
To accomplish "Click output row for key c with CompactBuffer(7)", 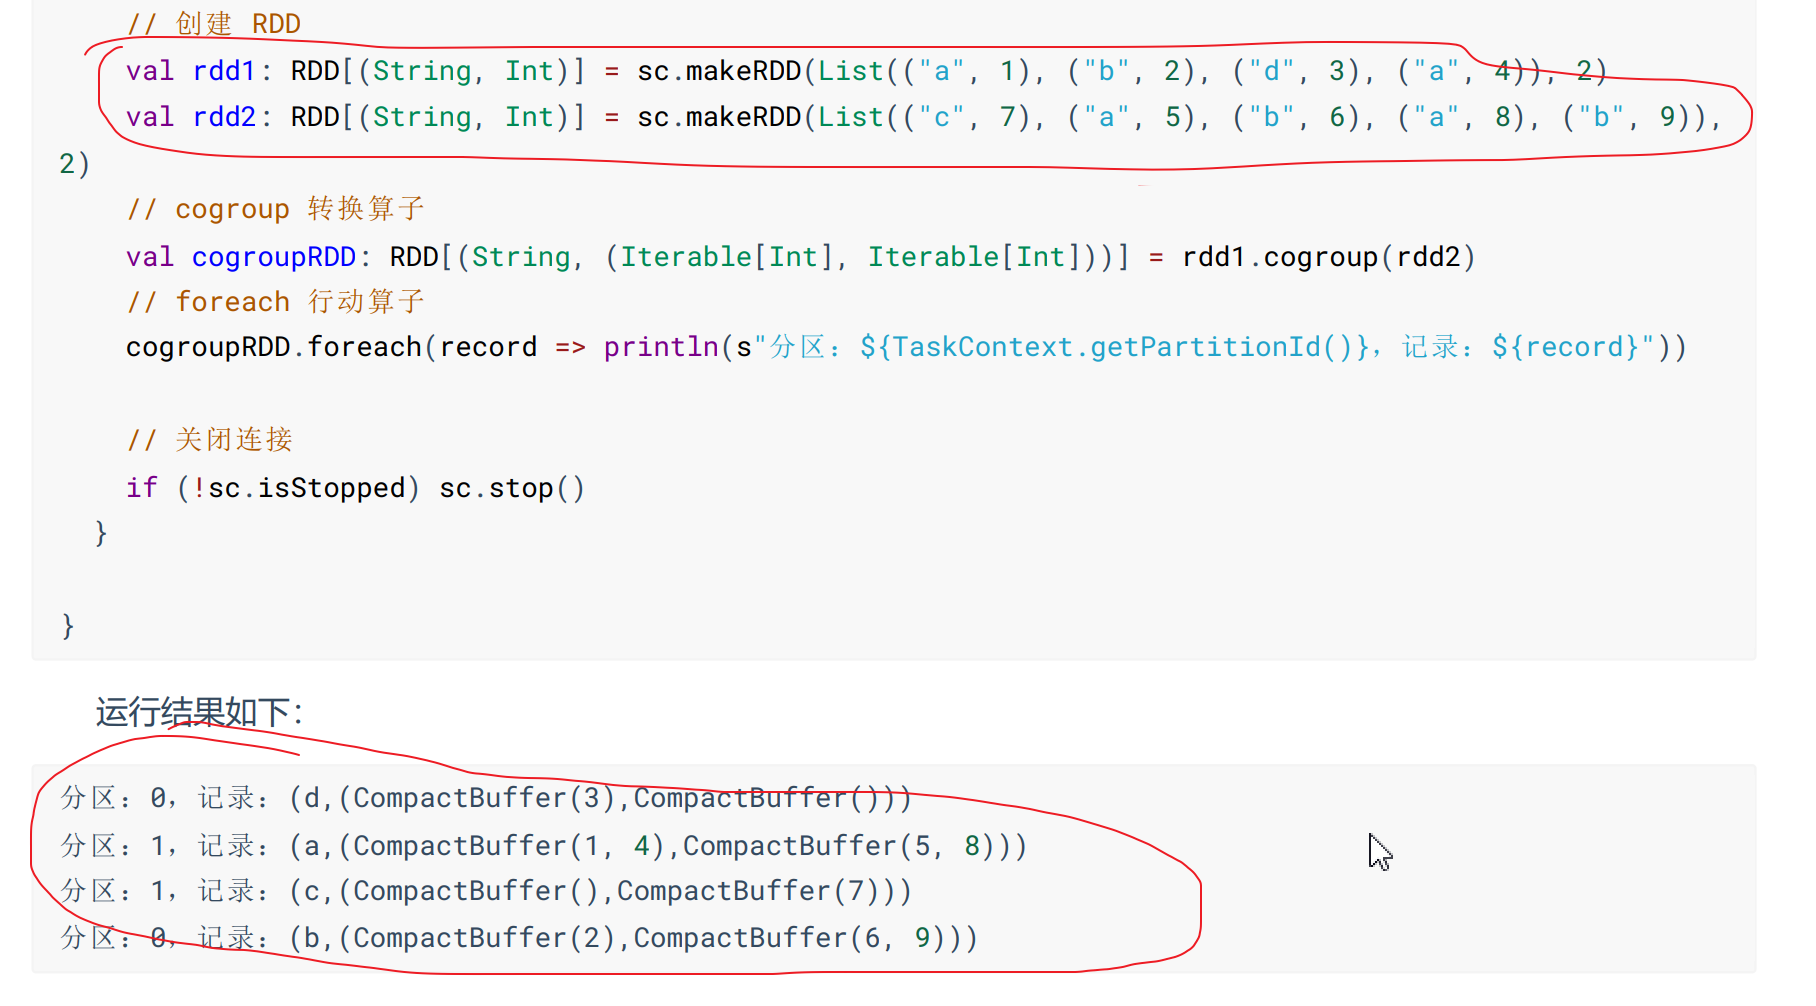I will pyautogui.click(x=486, y=891).
